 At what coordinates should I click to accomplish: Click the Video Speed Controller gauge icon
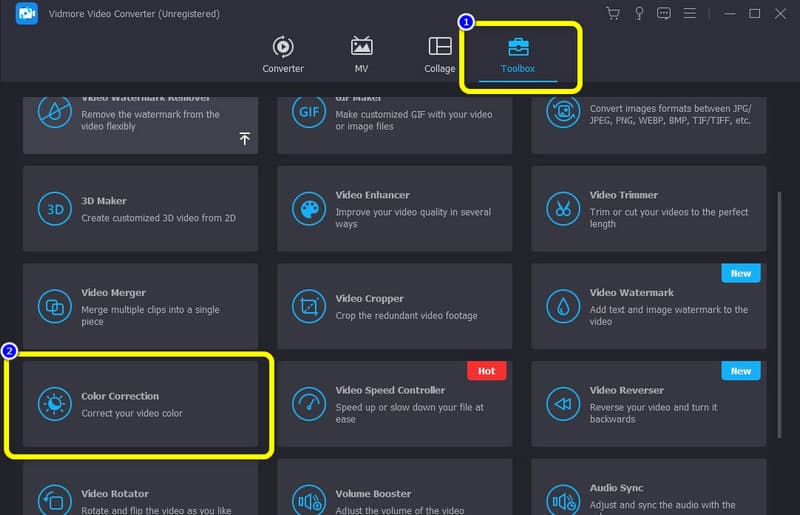coord(308,404)
